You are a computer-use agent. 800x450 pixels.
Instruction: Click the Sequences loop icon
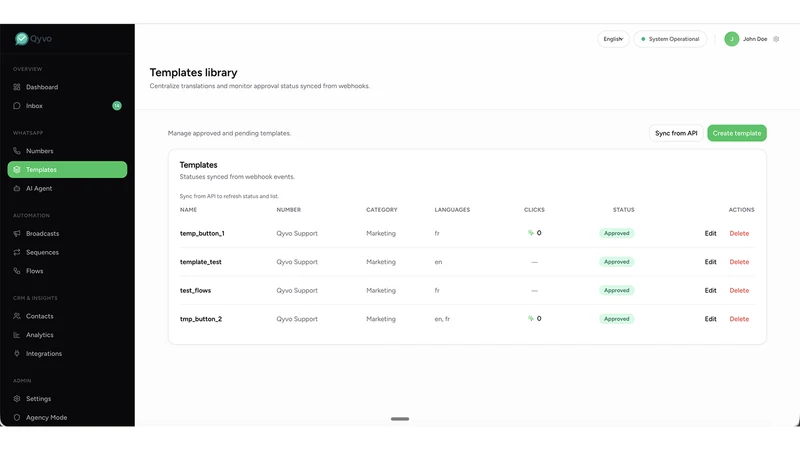tap(17, 253)
